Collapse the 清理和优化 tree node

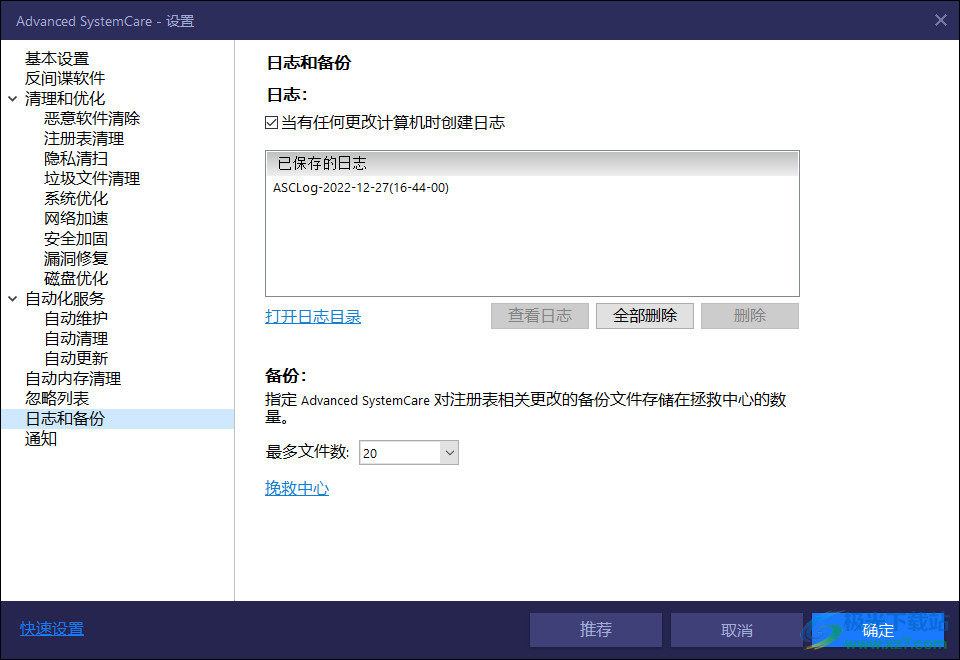pos(12,99)
